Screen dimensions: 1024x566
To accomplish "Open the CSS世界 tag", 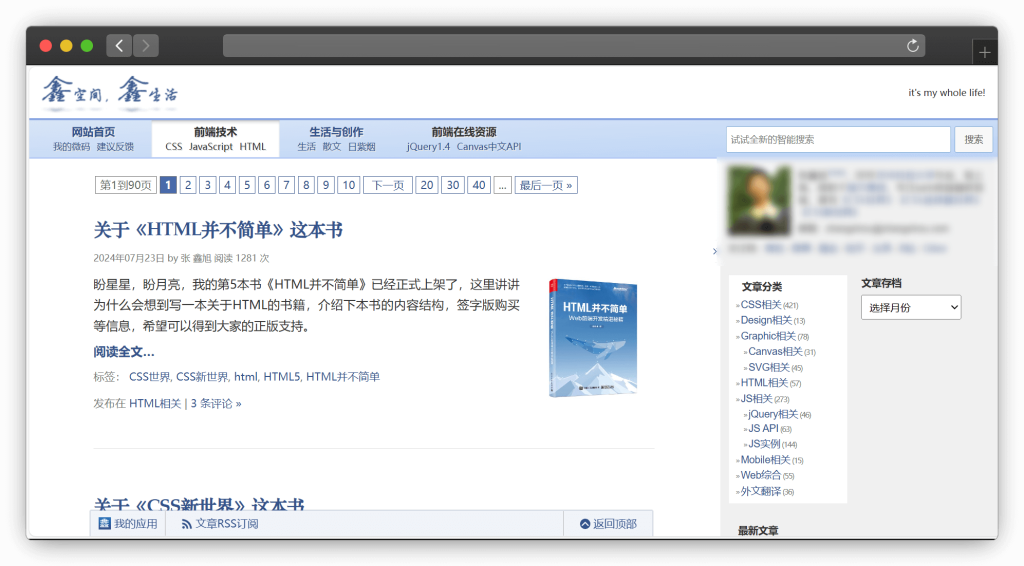I will (150, 377).
